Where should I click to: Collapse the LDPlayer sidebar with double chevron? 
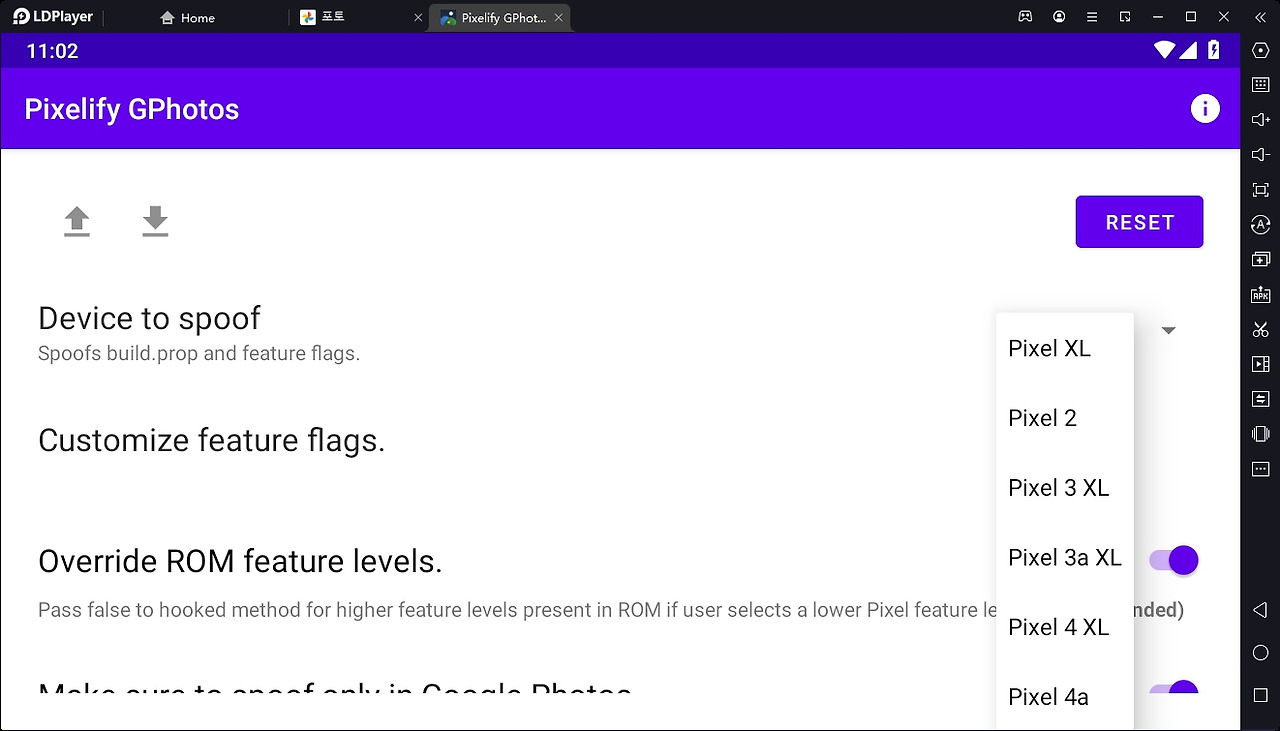pos(1258,17)
